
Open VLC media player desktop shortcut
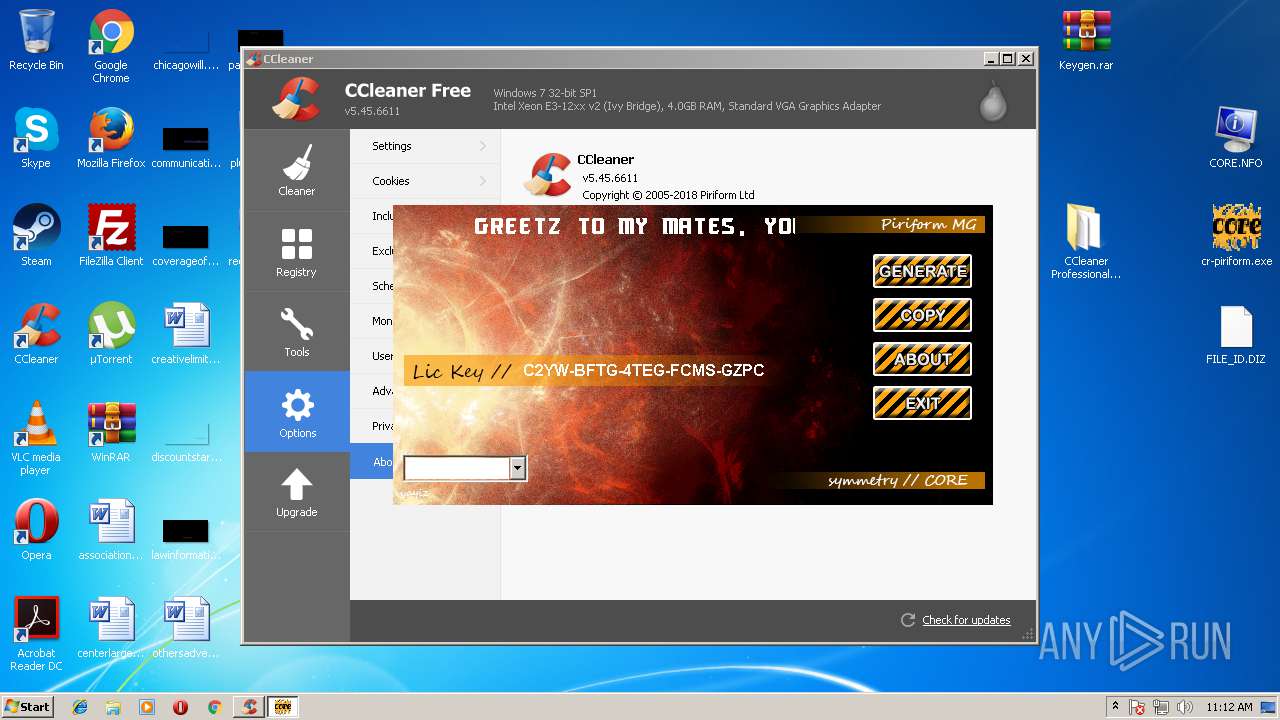point(36,438)
